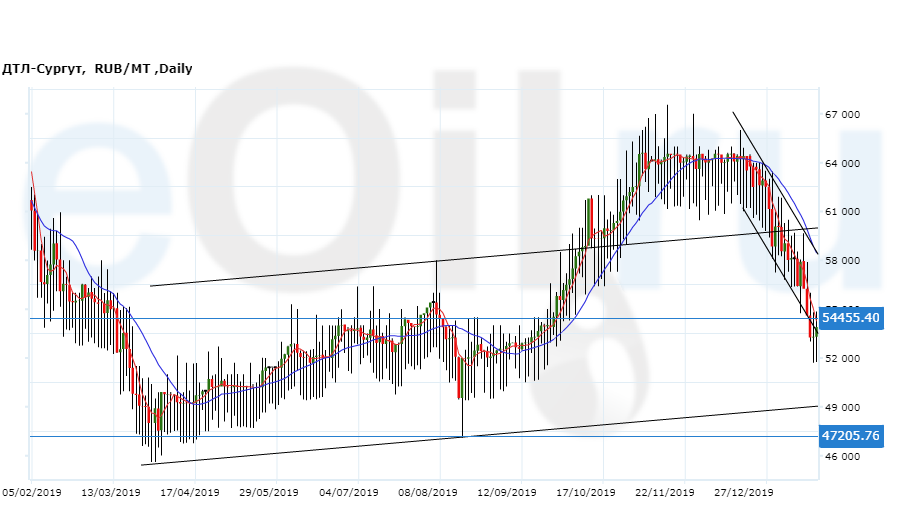Pick the 08/08/2019 date on the time axis
This screenshot has width=909, height=509.
click(428, 492)
